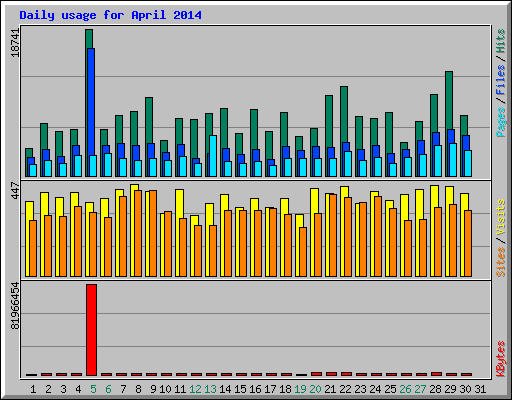The height and width of the screenshot is (400, 512).
Task: Click the orange Sites bar for day 1
Action: [x=33, y=248]
